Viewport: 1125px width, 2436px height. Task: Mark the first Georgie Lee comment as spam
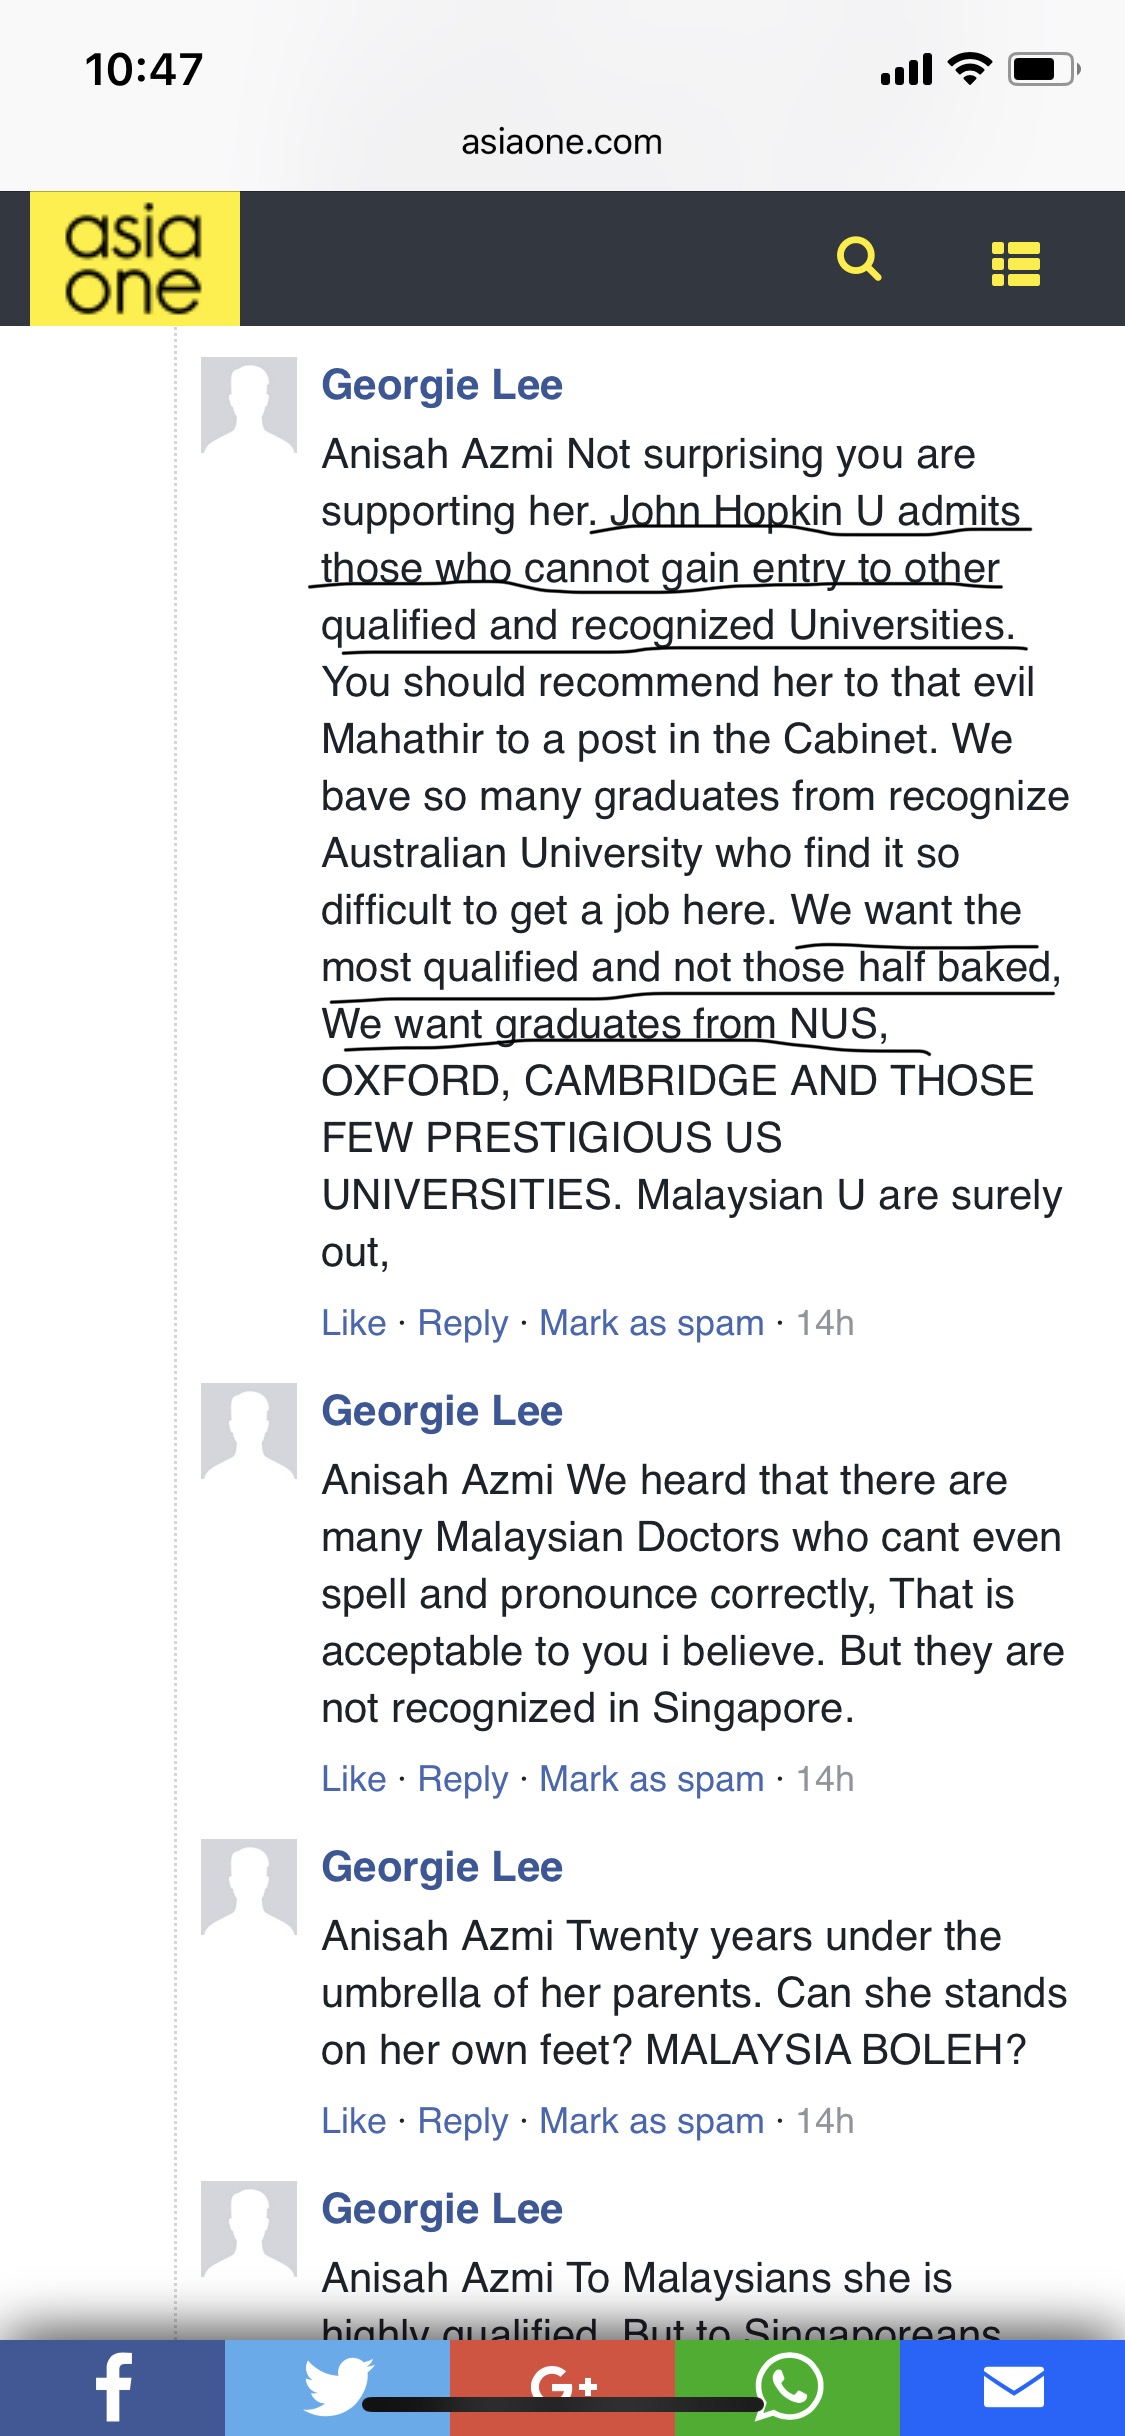[x=651, y=1323]
